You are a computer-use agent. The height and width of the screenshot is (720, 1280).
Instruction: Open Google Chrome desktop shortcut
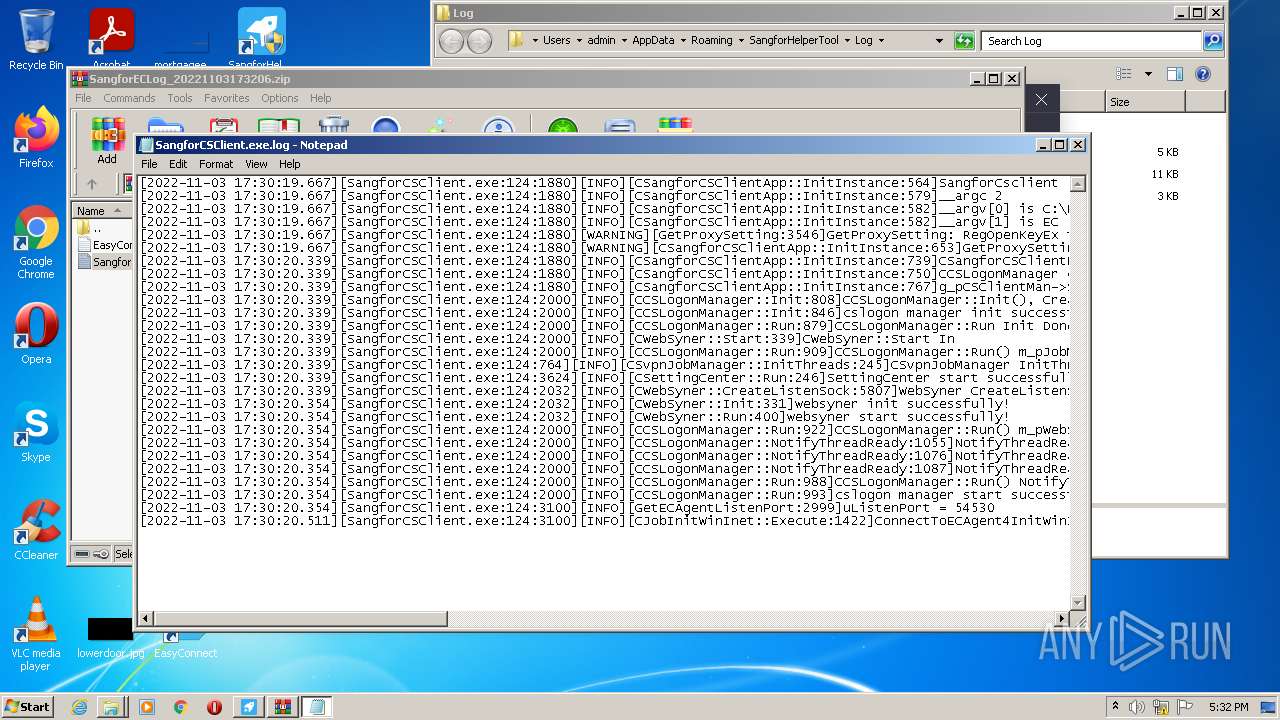pyautogui.click(x=36, y=243)
